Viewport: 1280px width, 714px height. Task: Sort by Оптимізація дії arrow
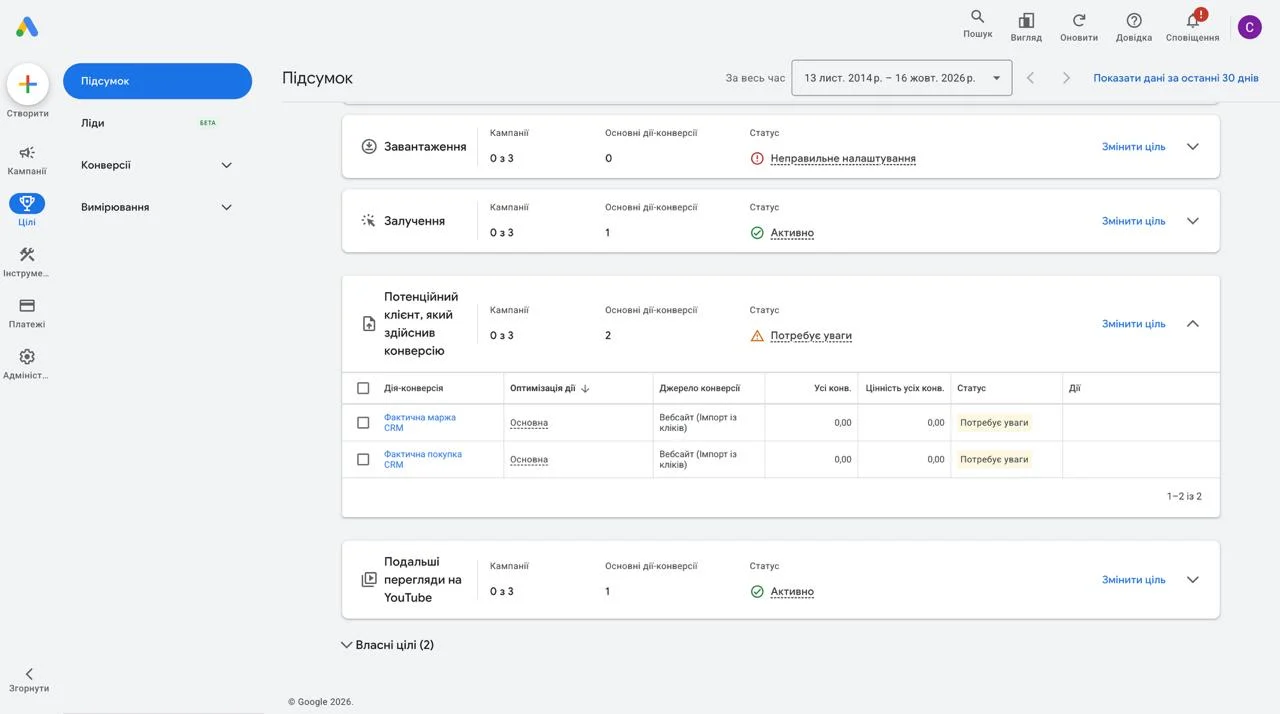(585, 388)
